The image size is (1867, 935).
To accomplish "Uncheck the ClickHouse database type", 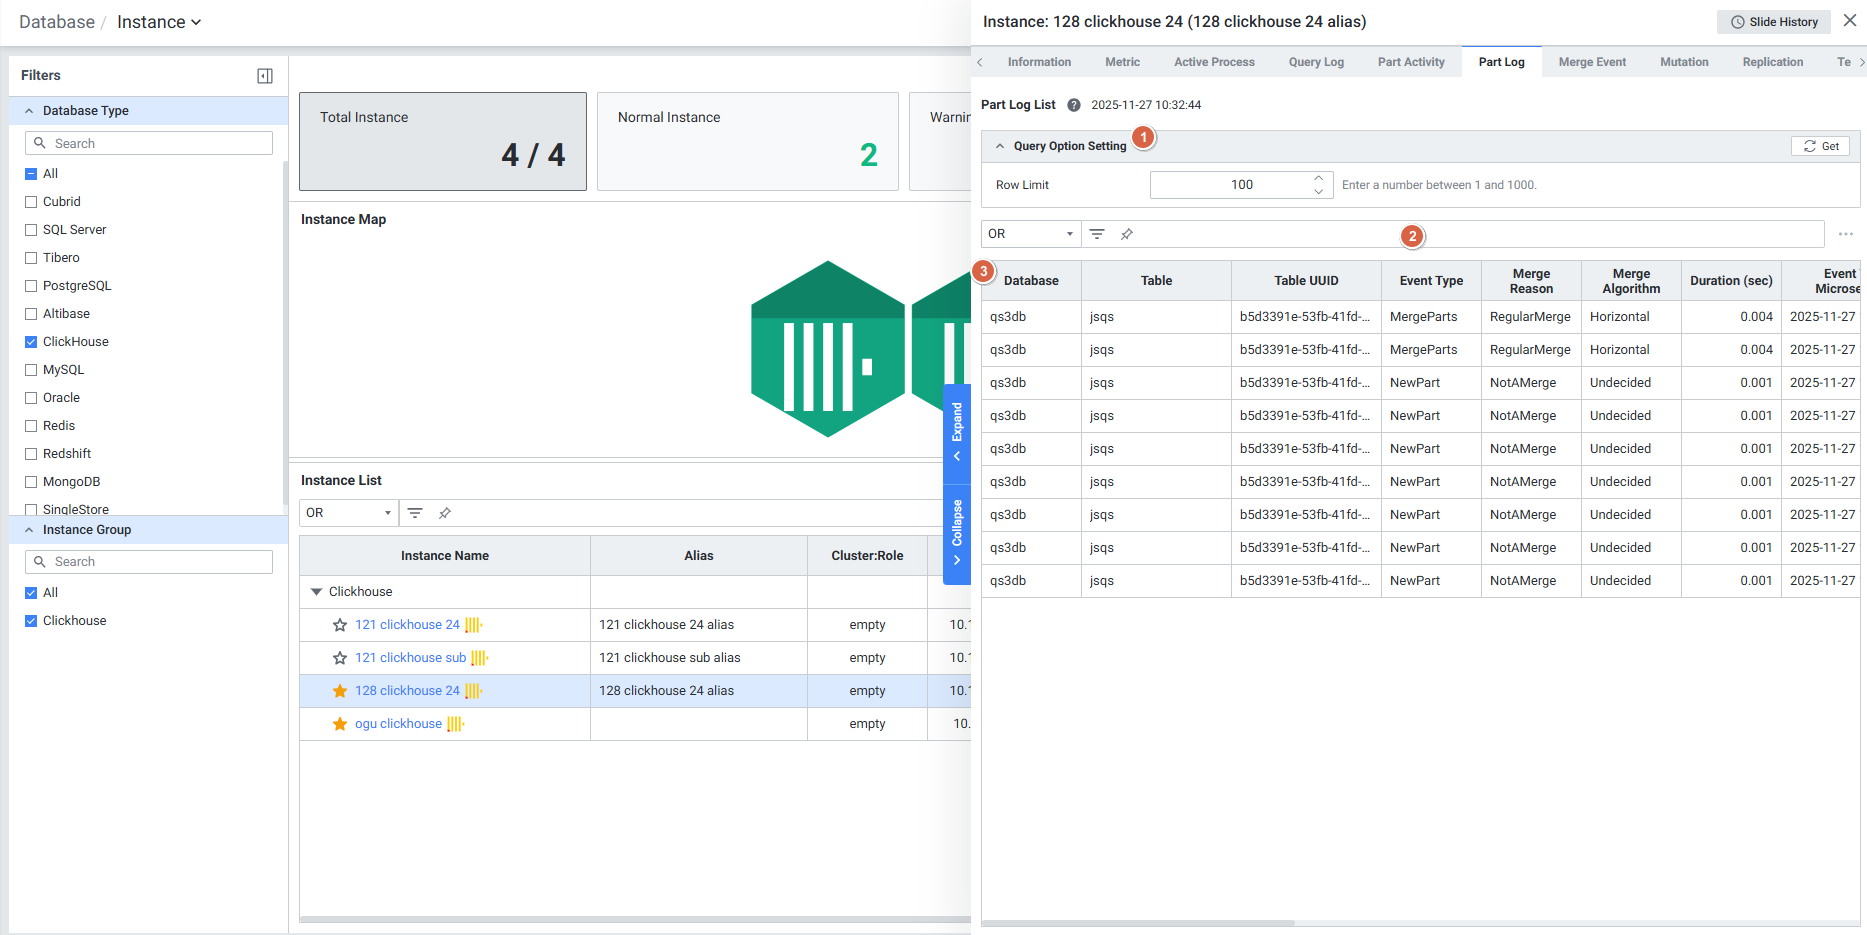I will [x=31, y=342].
